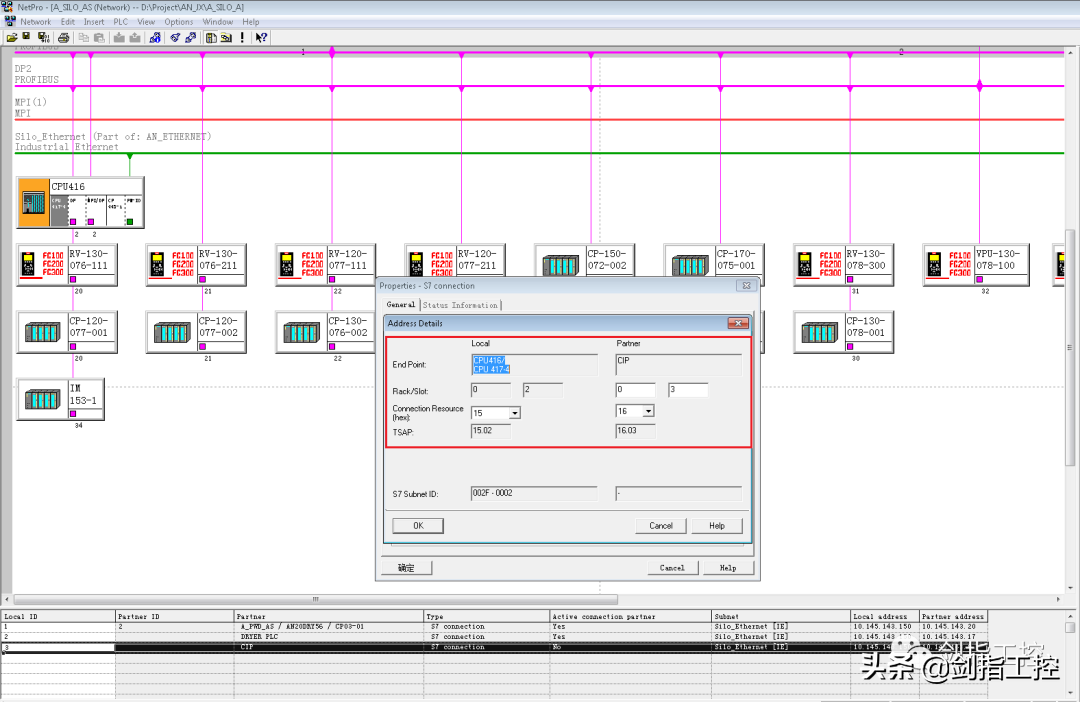This screenshot has width=1080, height=702.
Task: Click the Save toolbar icon
Action: pyautogui.click(x=27, y=38)
